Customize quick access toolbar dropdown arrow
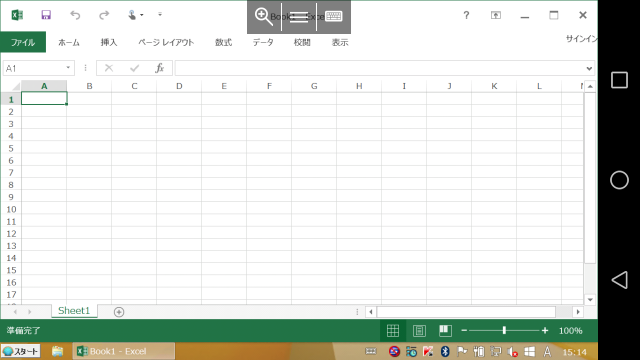 tap(160, 15)
